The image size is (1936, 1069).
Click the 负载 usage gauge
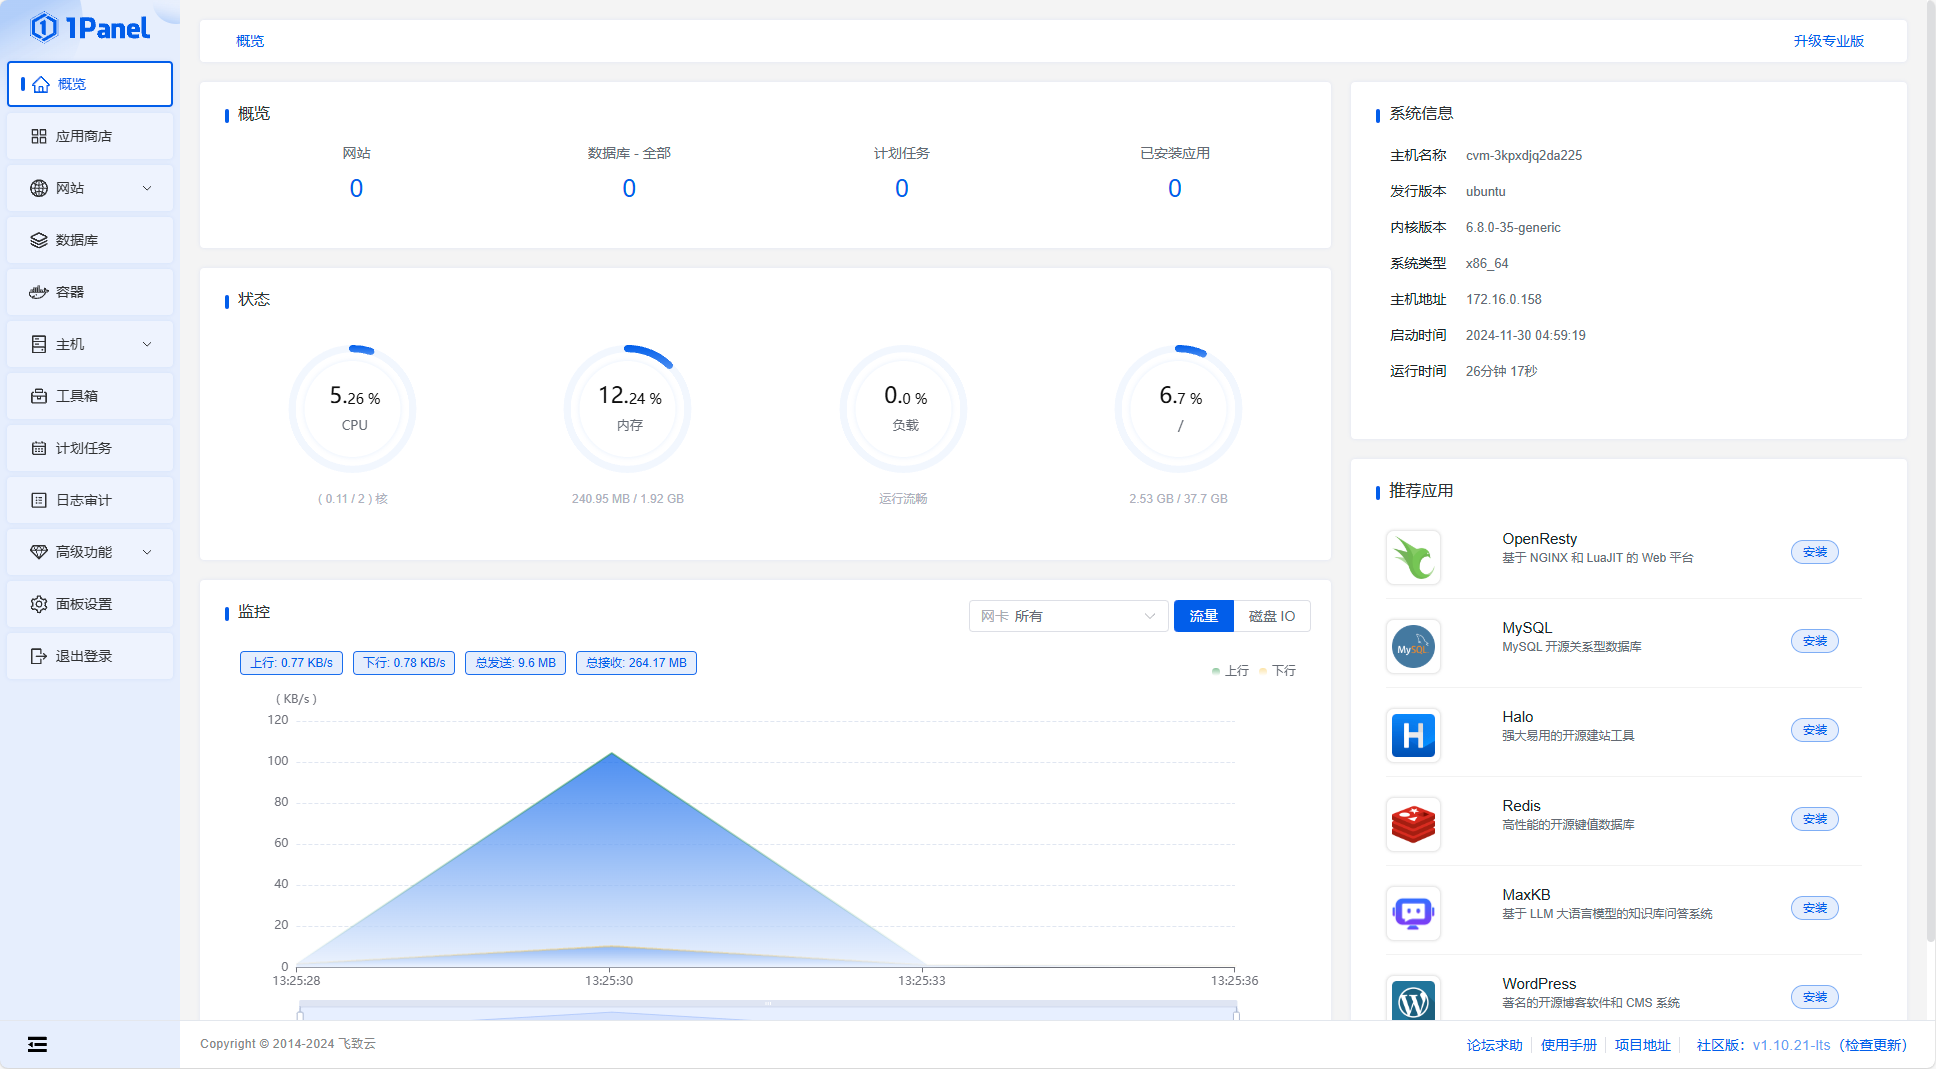904,409
